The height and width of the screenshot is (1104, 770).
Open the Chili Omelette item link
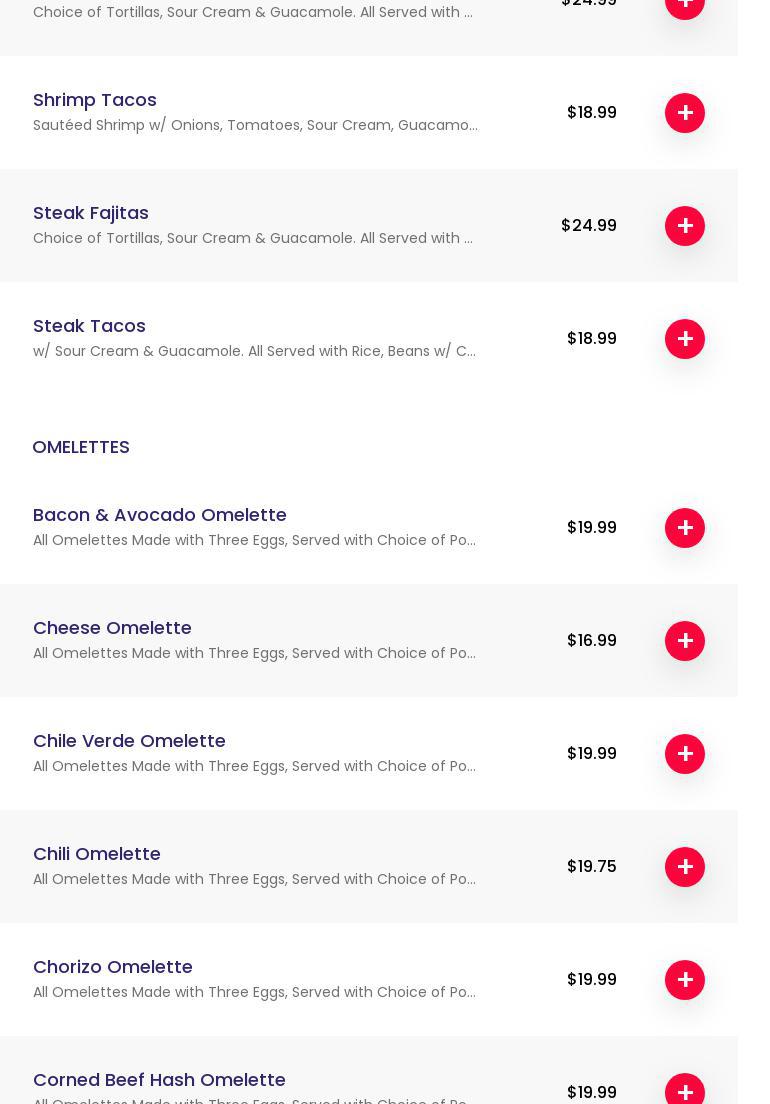[x=97, y=854]
